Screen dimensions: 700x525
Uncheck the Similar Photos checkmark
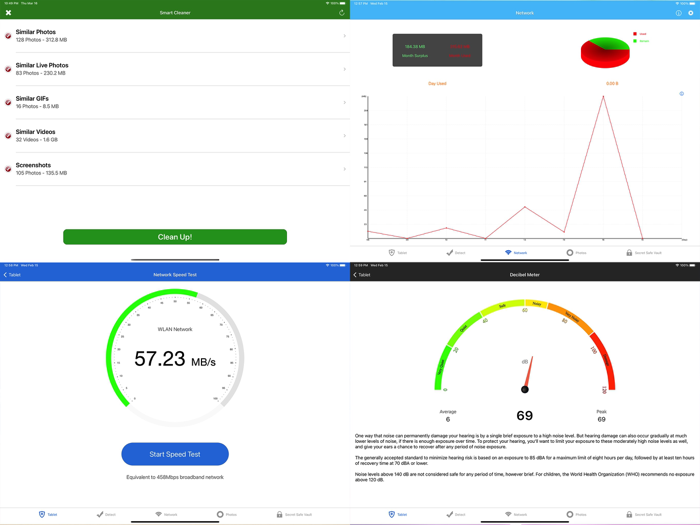[x=8, y=36]
